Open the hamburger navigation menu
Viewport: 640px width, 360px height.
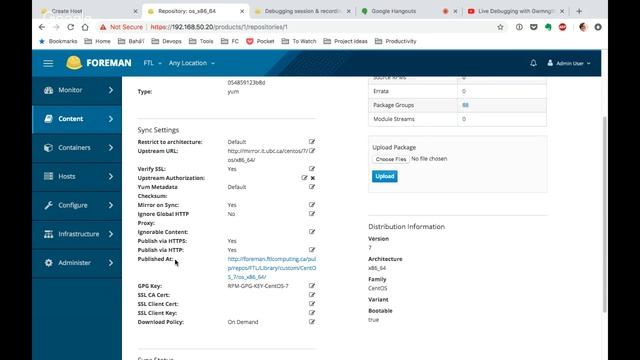(x=48, y=63)
